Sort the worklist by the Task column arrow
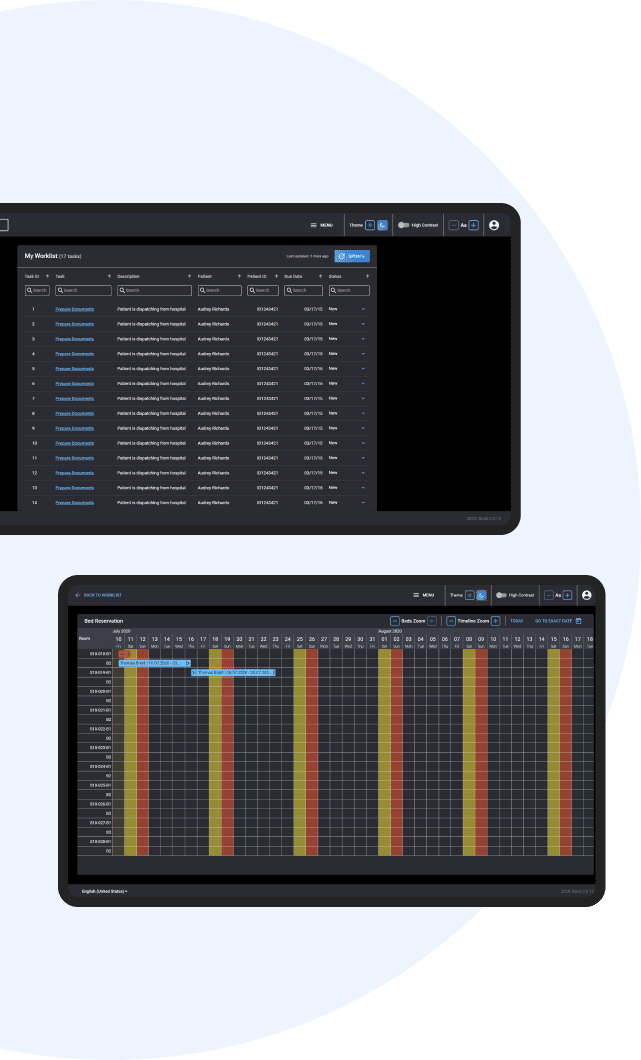Image resolution: width=641 pixels, height=1060 pixels. point(109,276)
